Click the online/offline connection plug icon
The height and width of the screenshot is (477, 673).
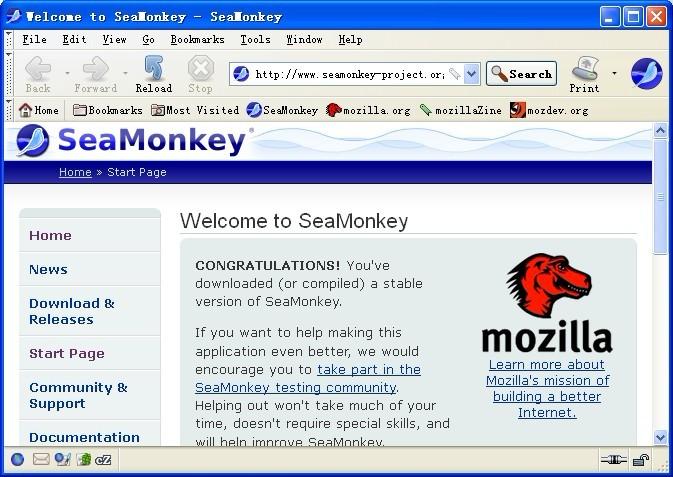613,460
